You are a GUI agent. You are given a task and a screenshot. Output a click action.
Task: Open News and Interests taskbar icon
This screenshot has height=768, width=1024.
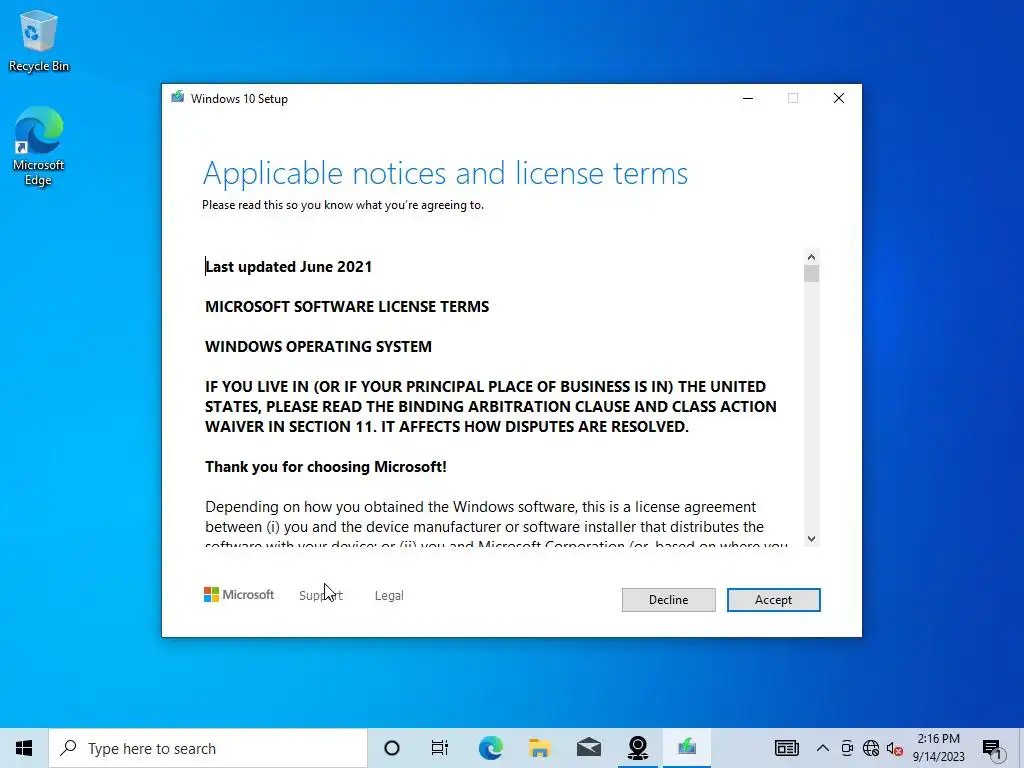point(786,748)
